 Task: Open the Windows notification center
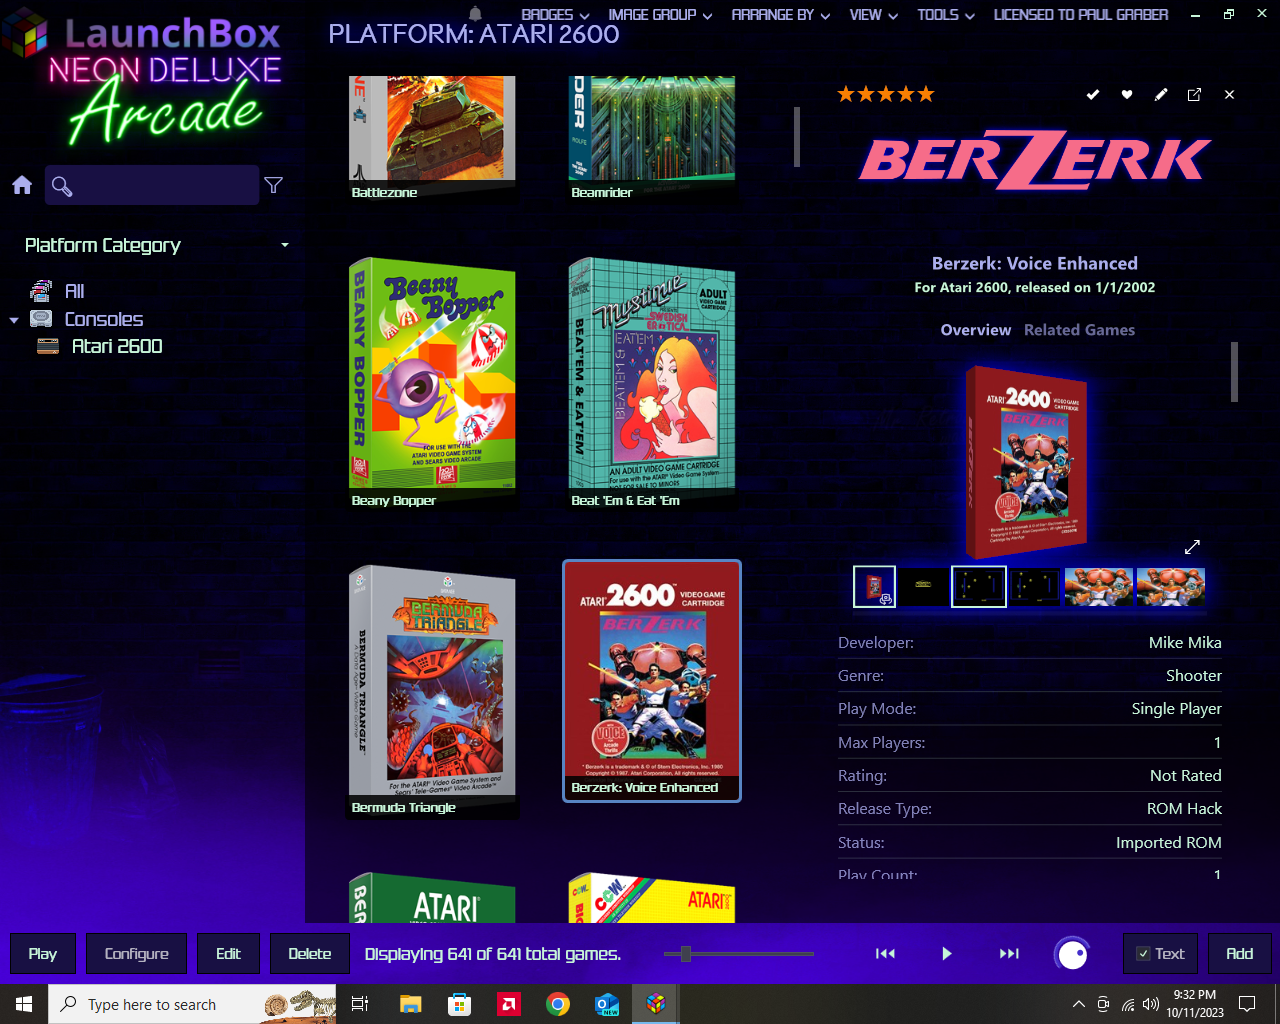(x=1247, y=1004)
